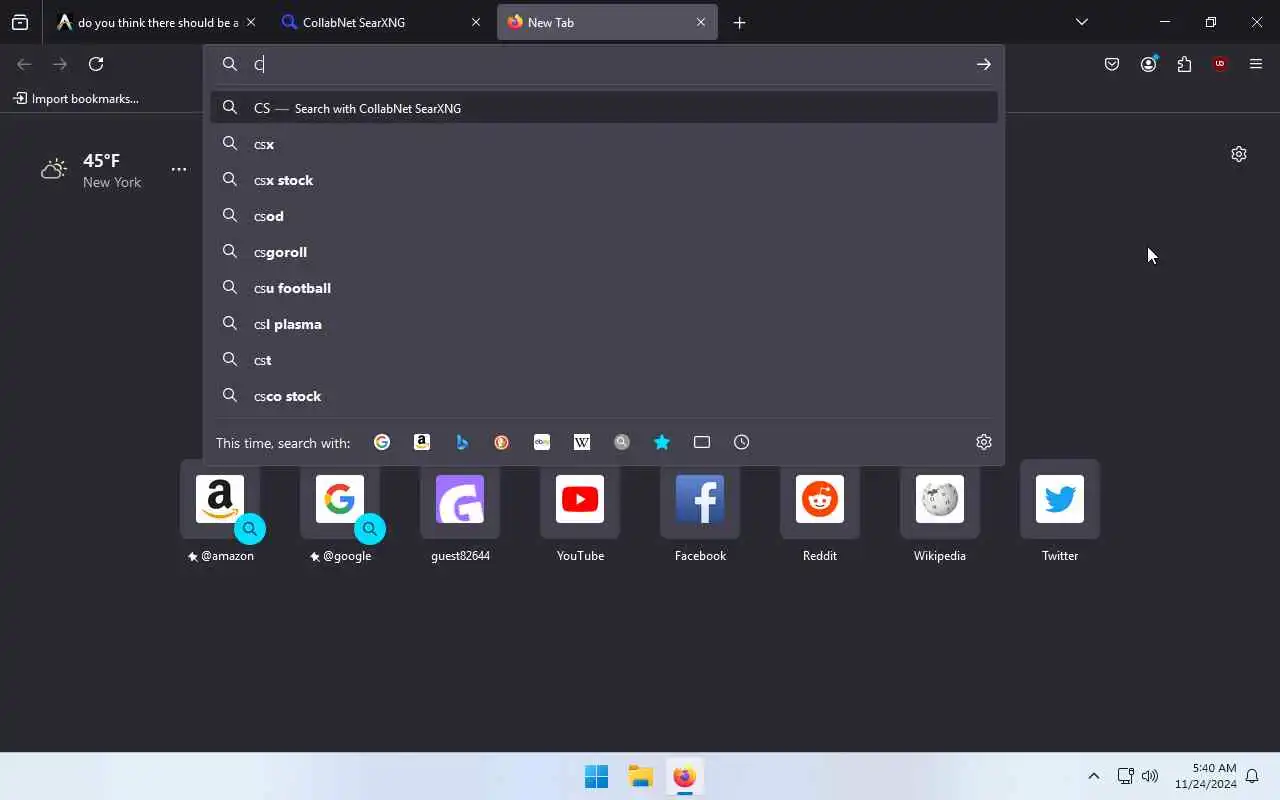Reload the current page
Screen dimensions: 1280x800
(x=96, y=64)
